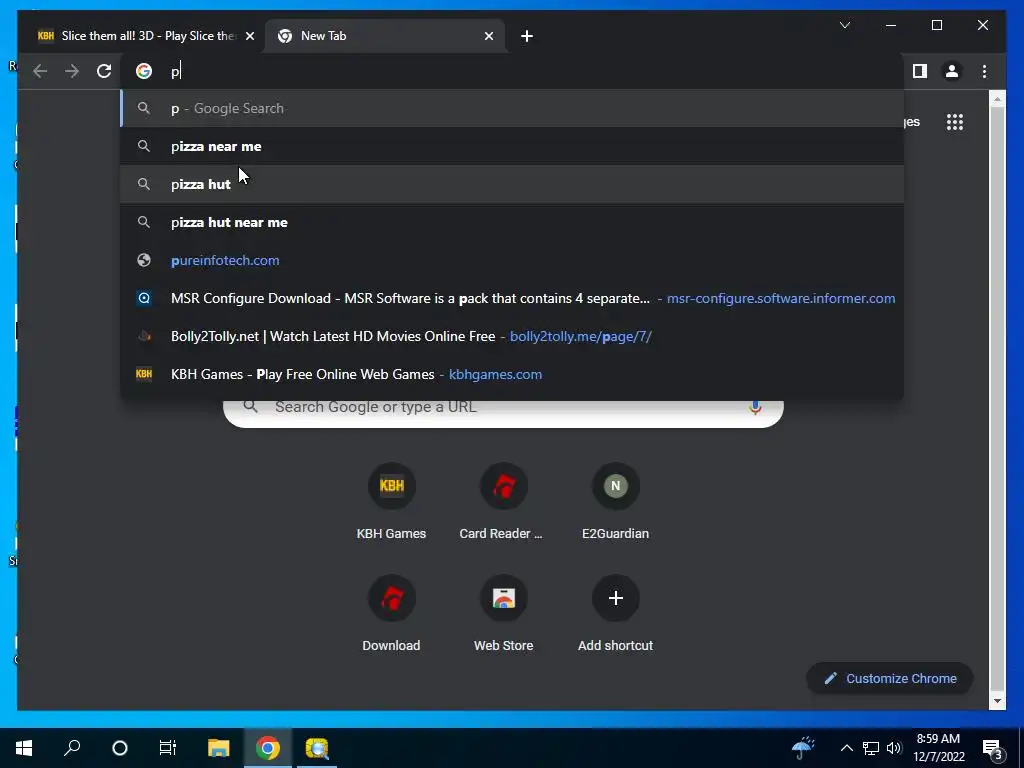Open the notification center icon

pyautogui.click(x=993, y=749)
